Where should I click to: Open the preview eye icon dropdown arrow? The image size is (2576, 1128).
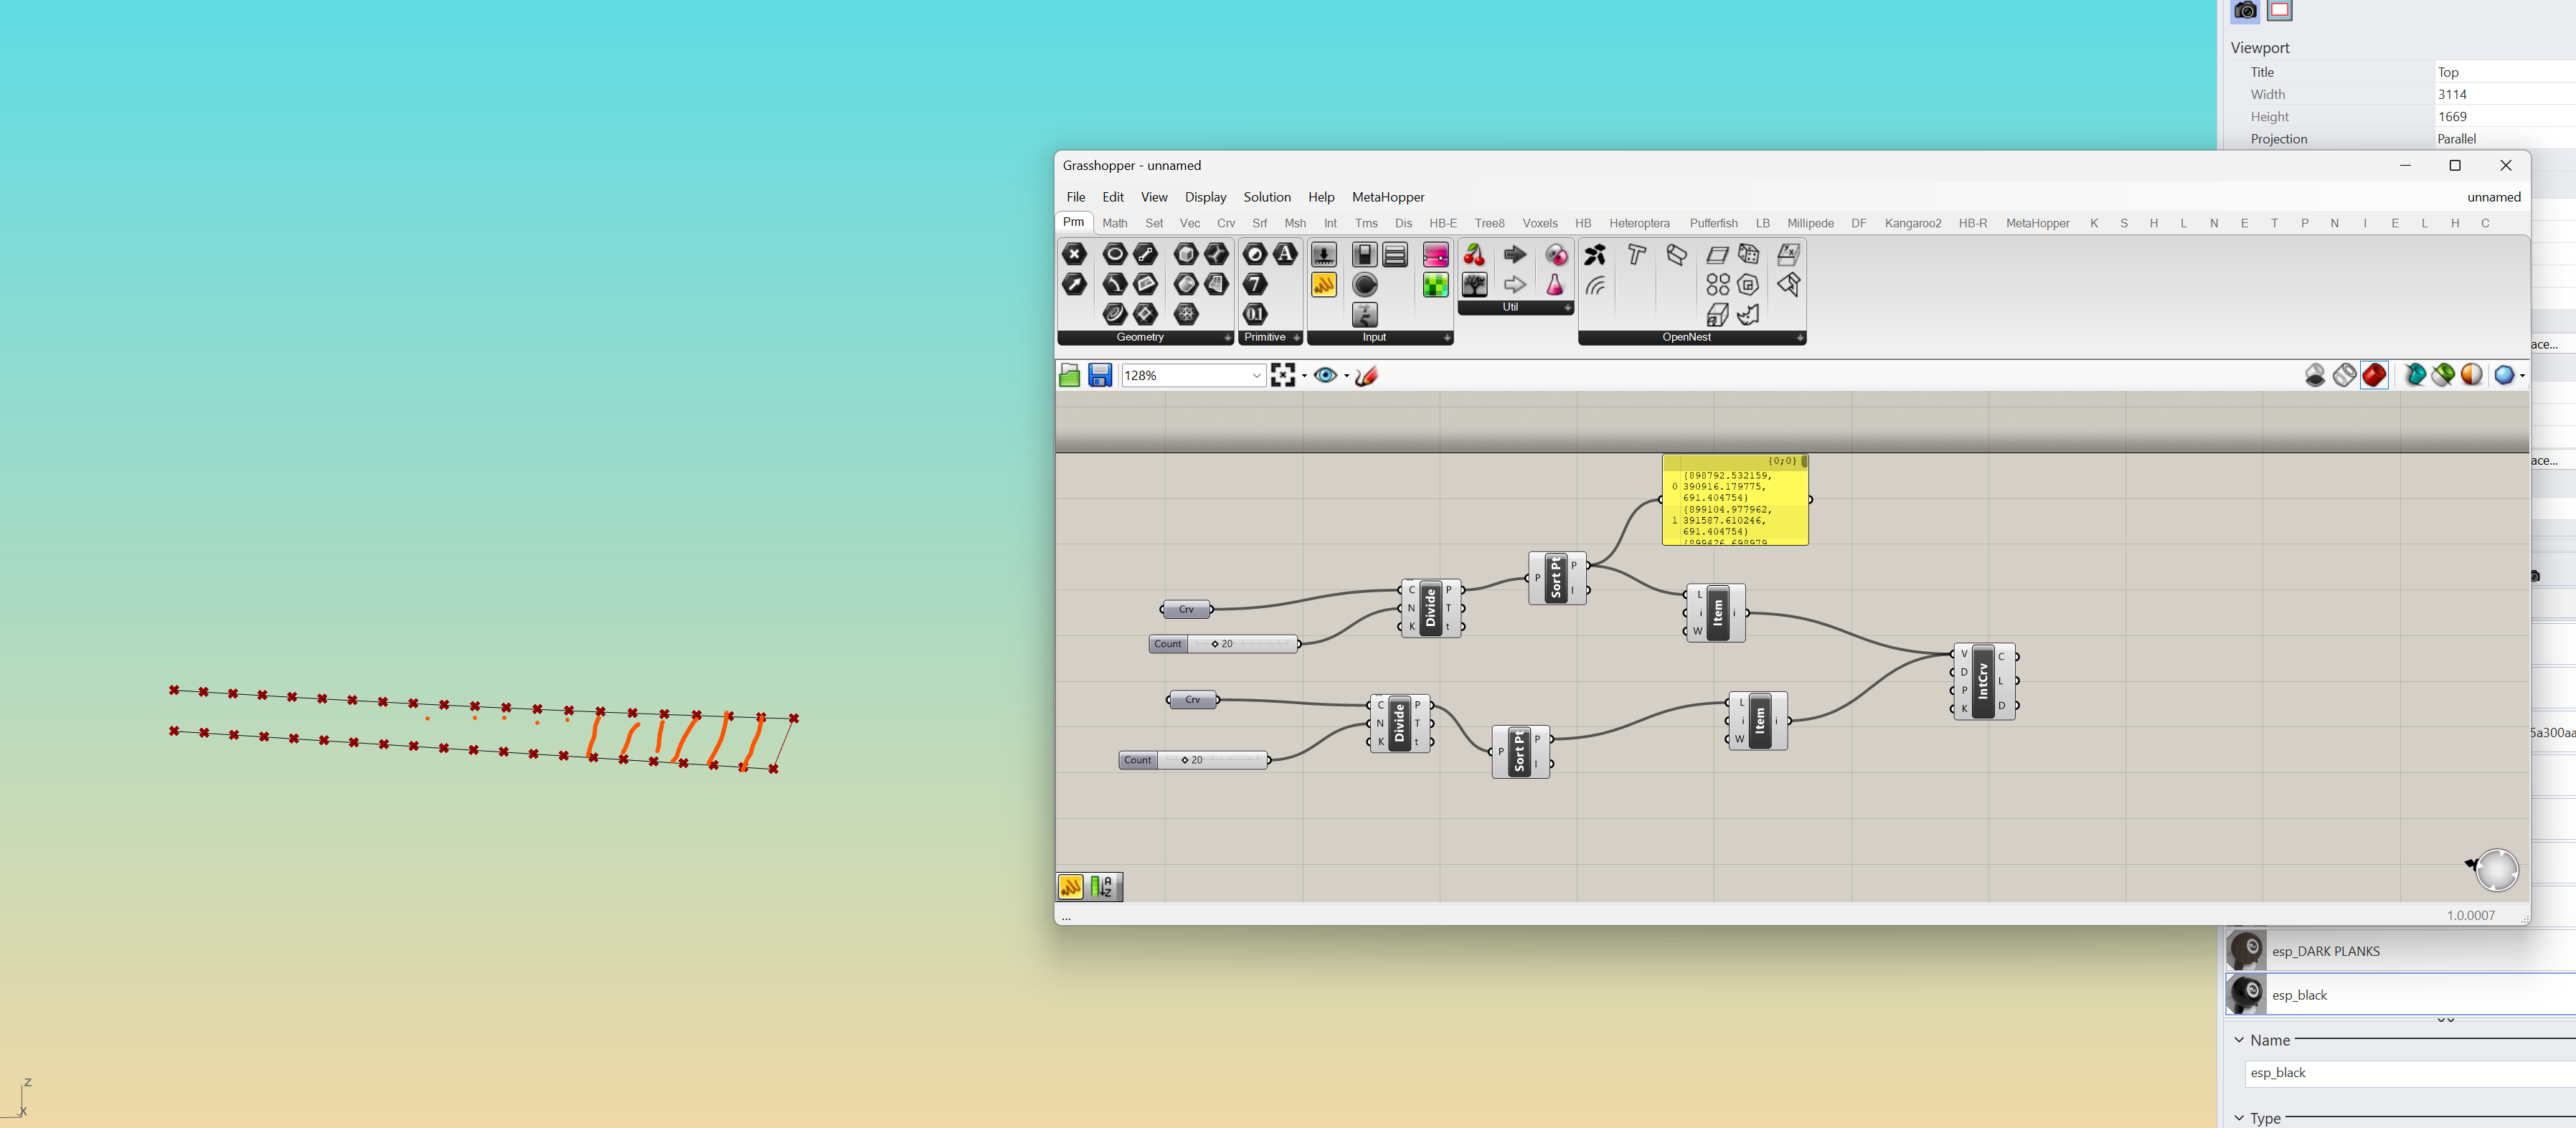(1346, 376)
